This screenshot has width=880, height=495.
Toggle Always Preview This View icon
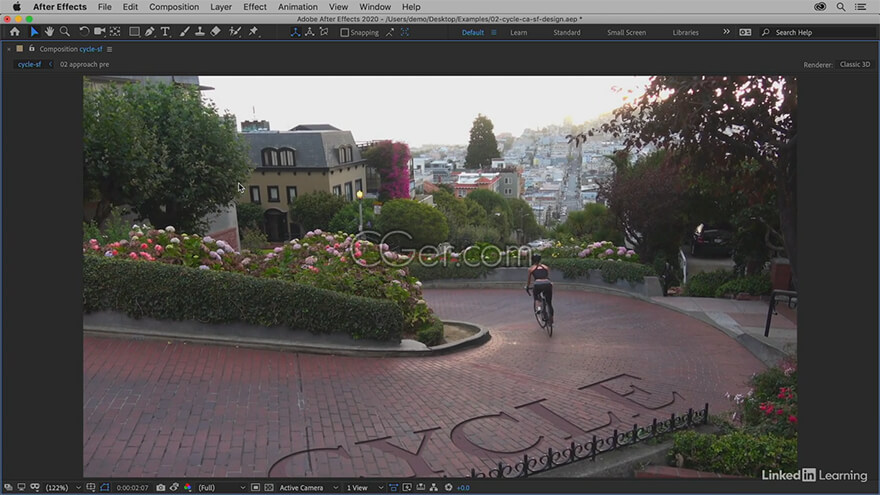tap(8, 487)
